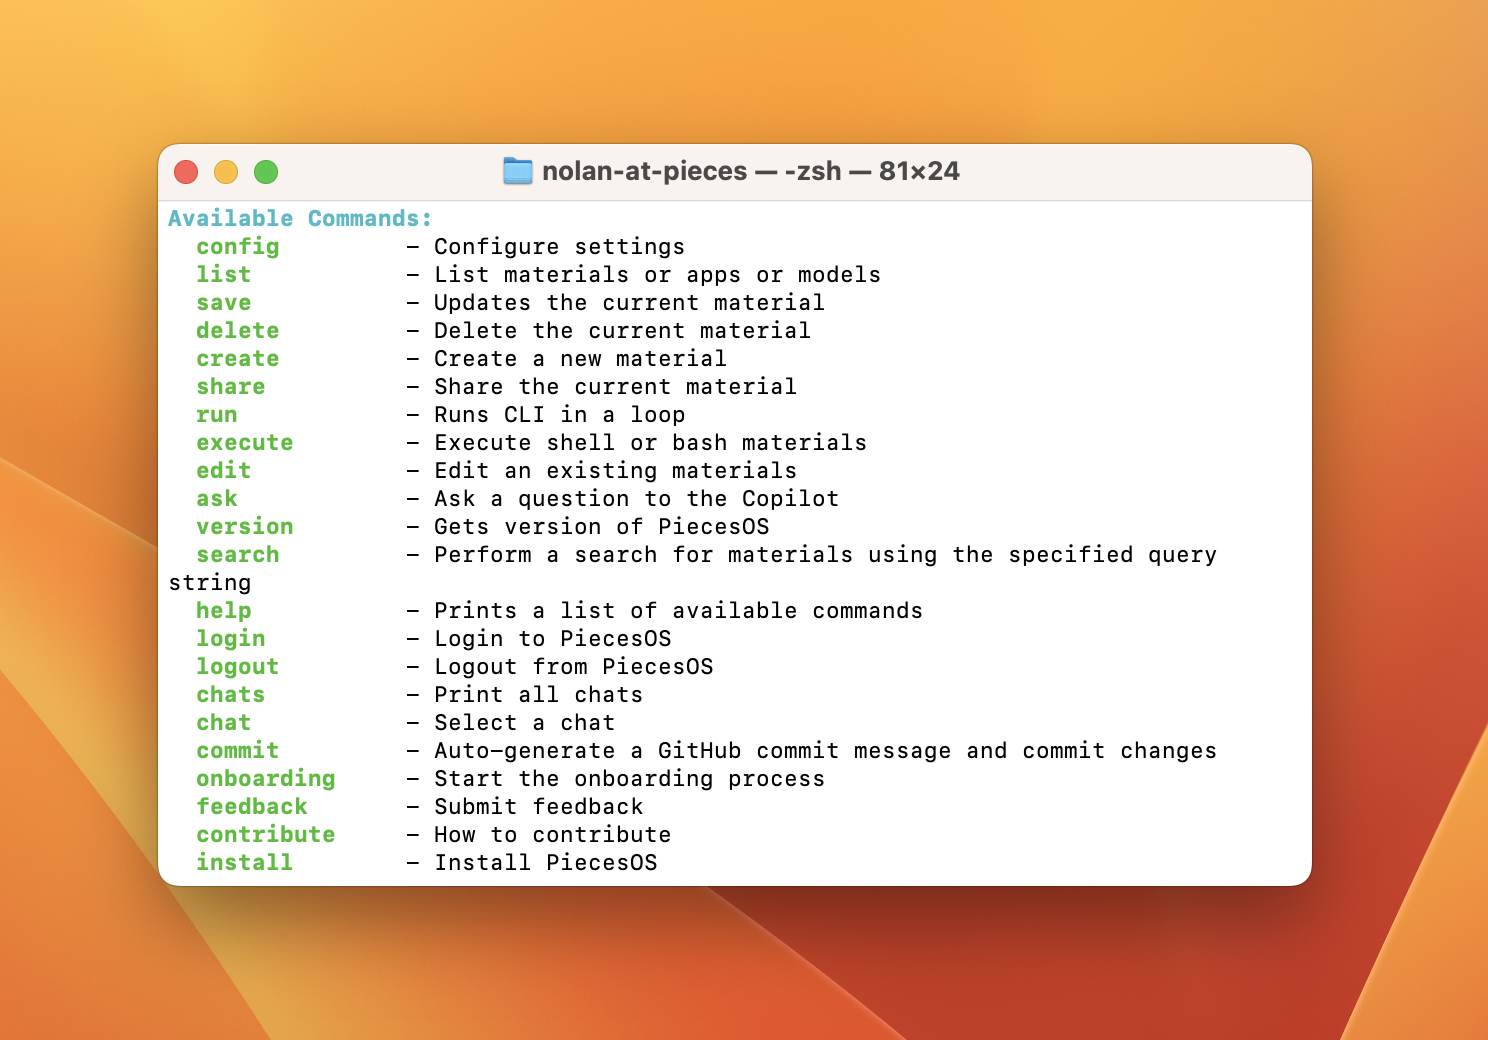Click 'How to contribute' description
Screen dimensions: 1488x1040
click(553, 834)
